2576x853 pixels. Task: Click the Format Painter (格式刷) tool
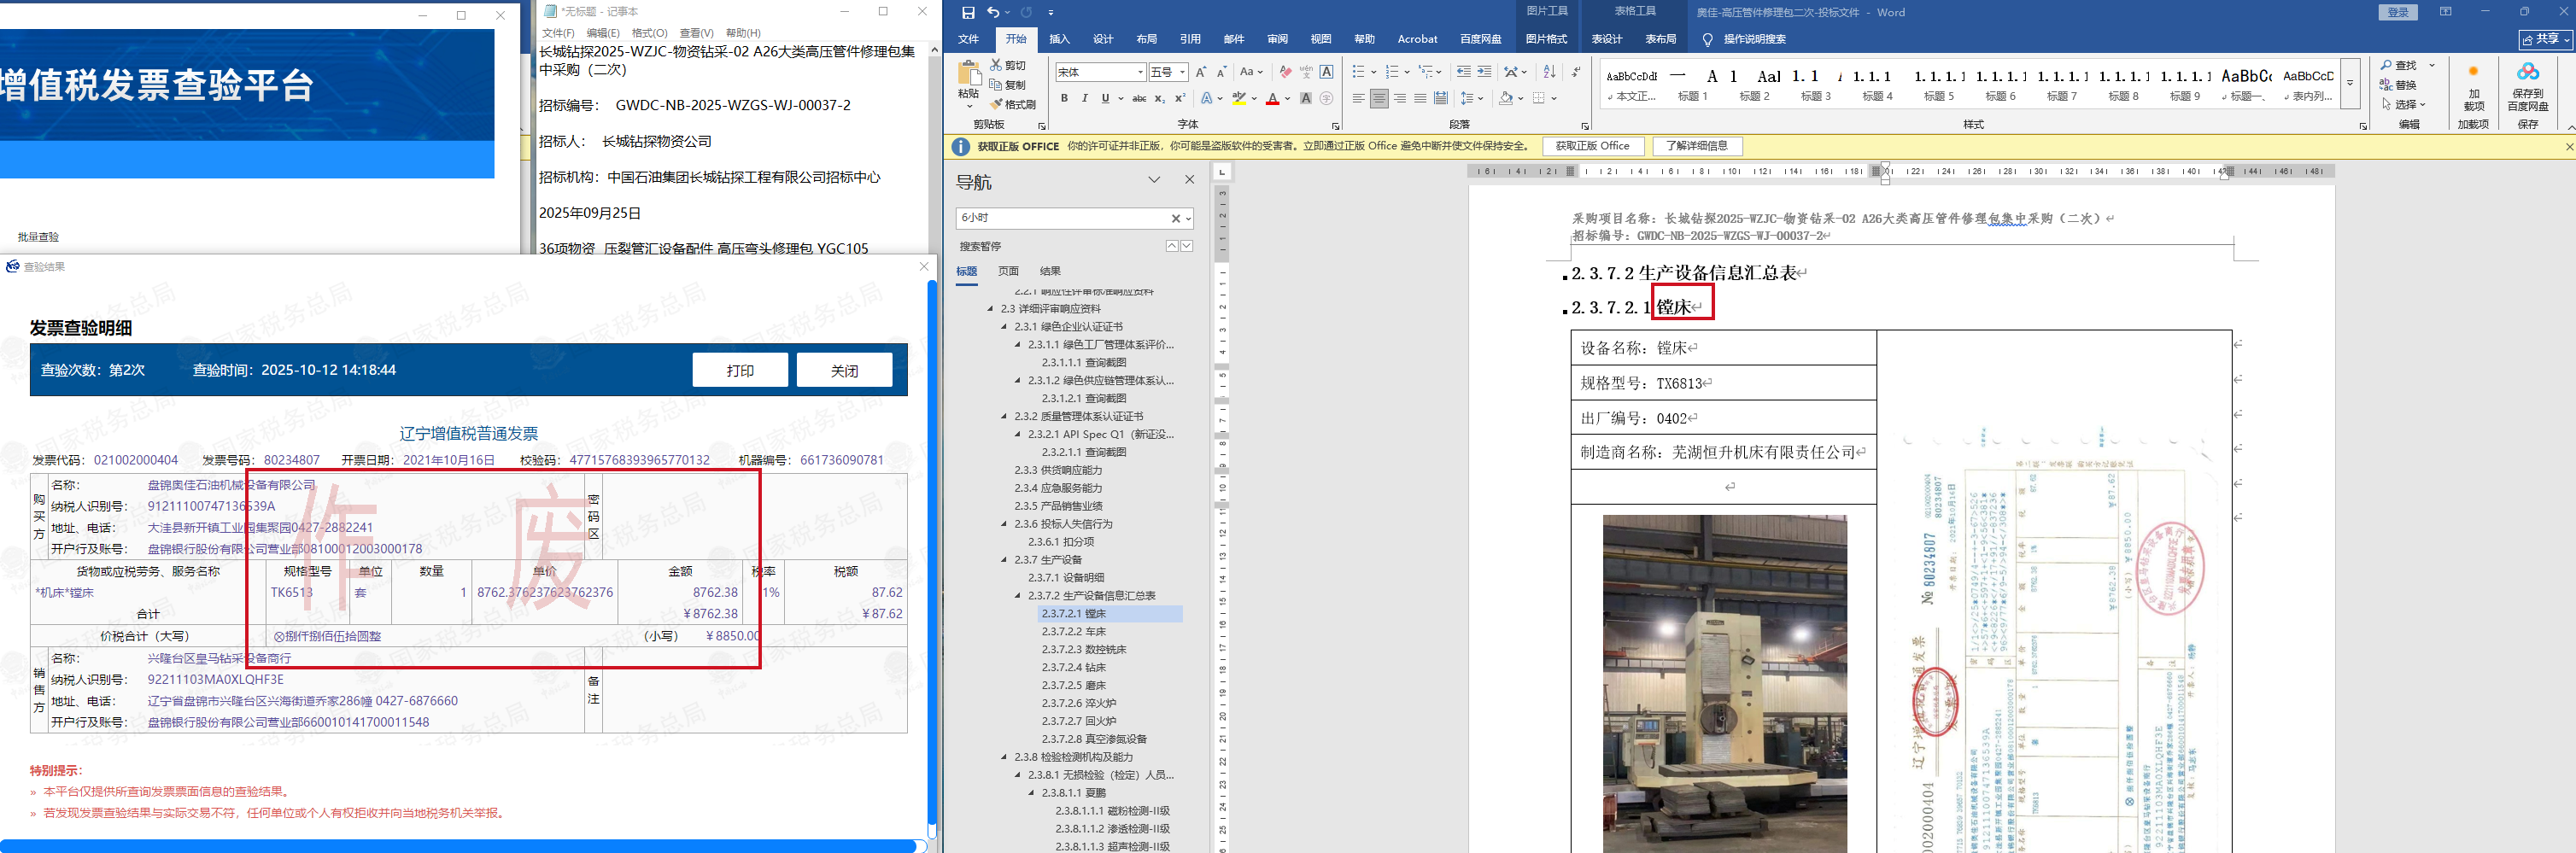click(x=1012, y=104)
